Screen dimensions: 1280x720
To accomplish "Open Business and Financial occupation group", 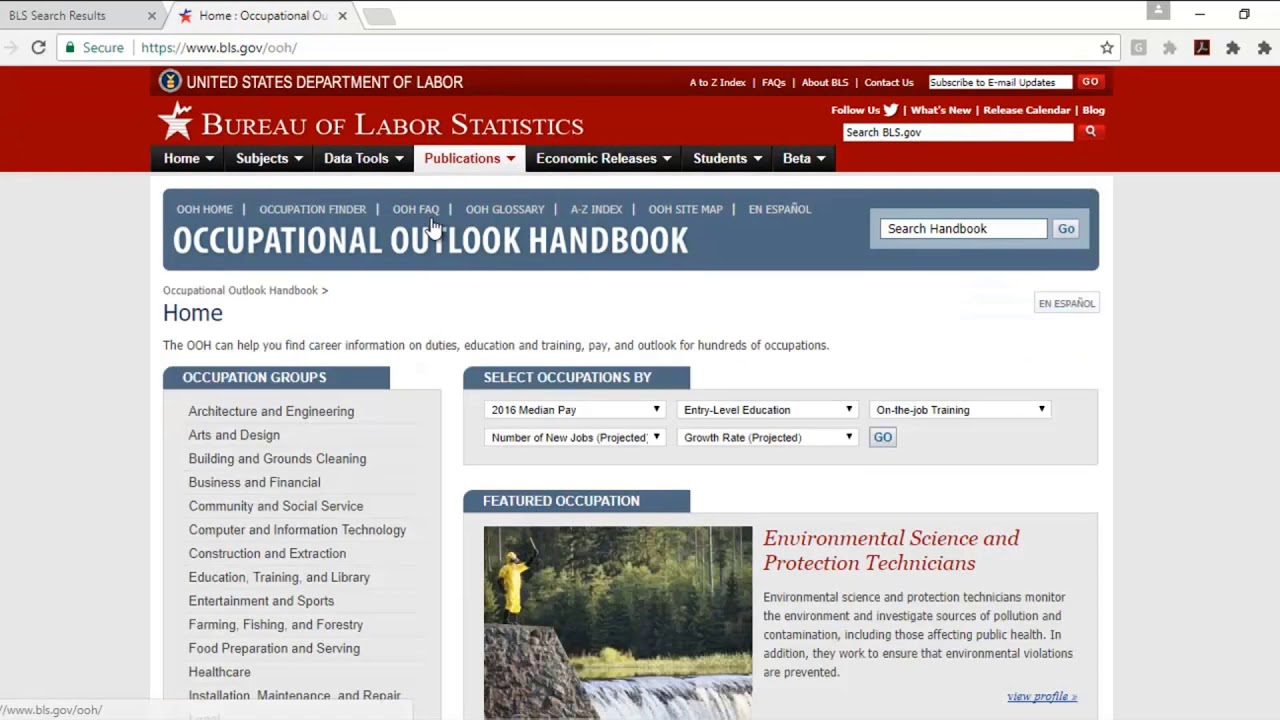I will tap(254, 482).
